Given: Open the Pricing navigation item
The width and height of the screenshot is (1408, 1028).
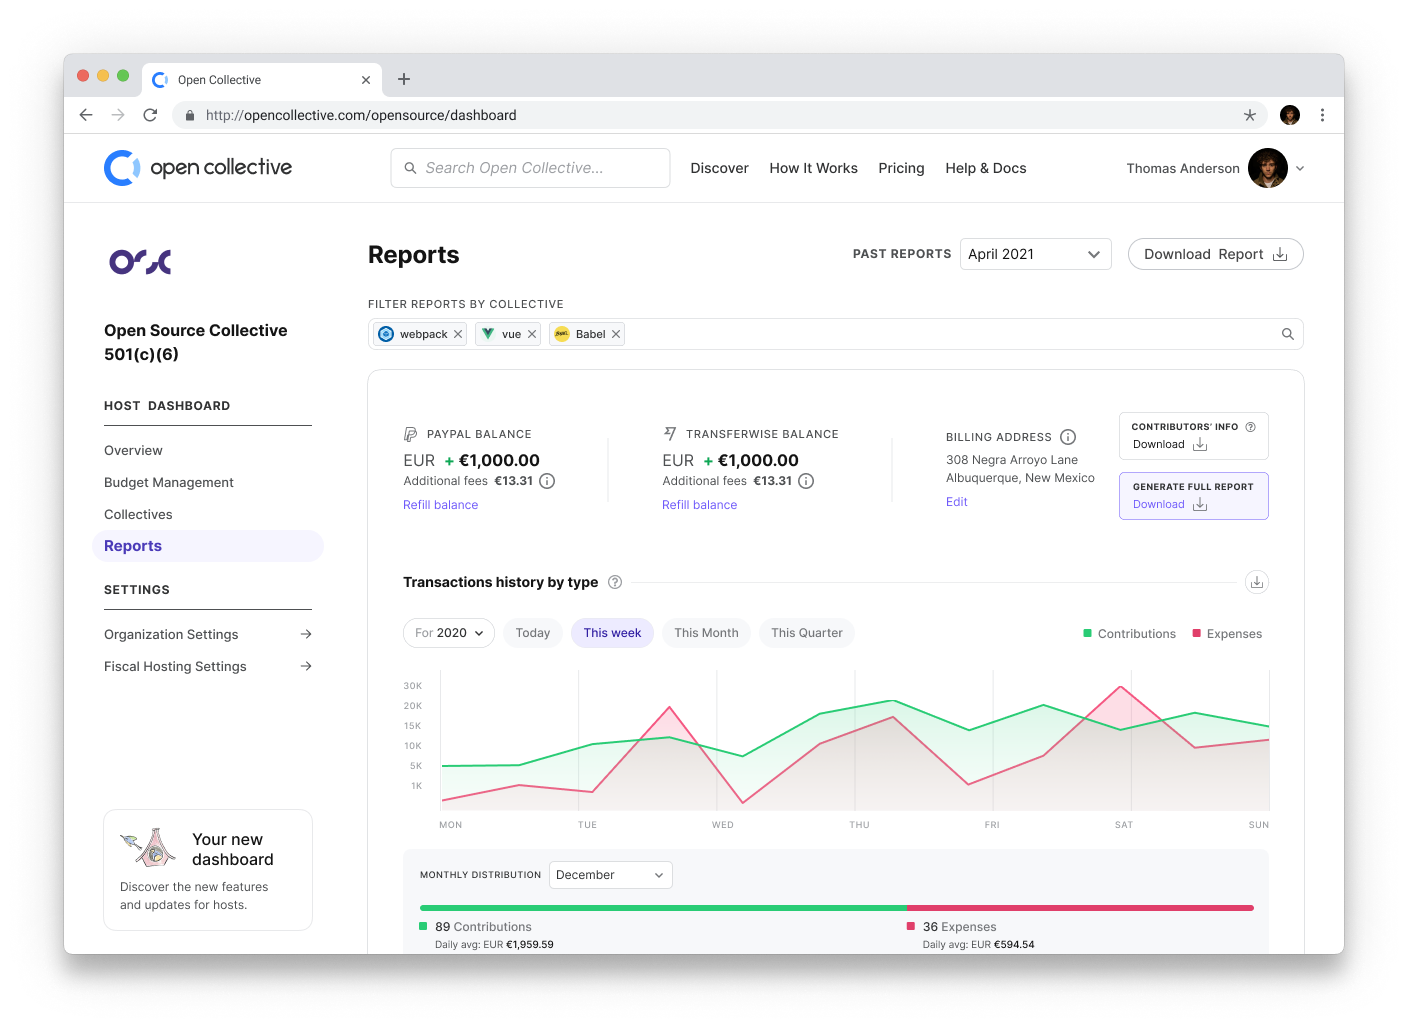Looking at the screenshot, I should click(x=901, y=168).
